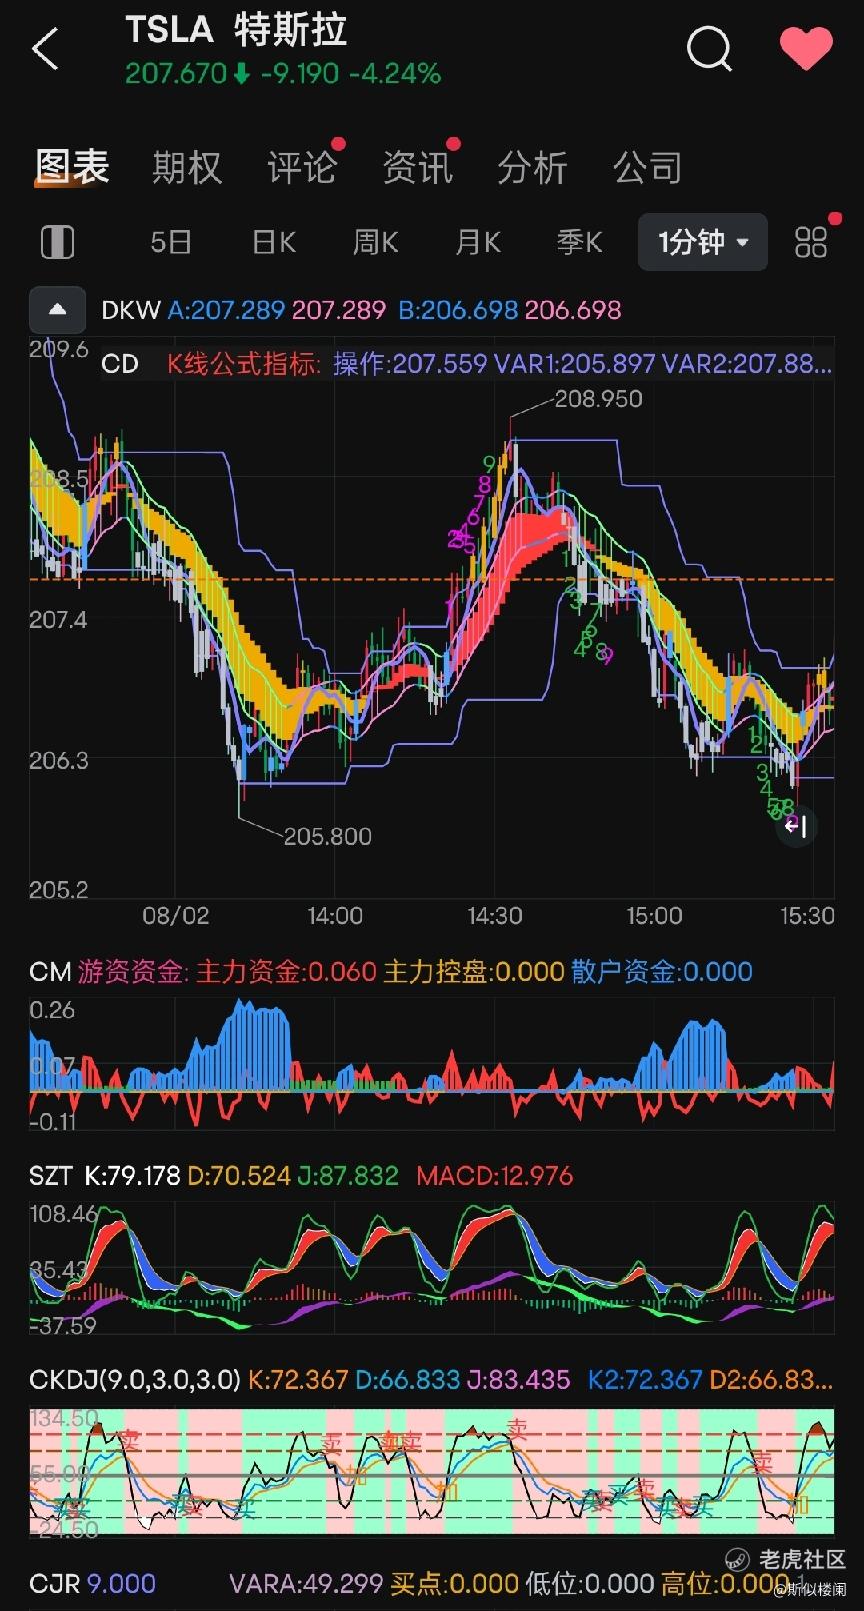Viewport: 864px width, 1611px height.
Task: Toggle the heart favorite icon
Action: tap(806, 48)
